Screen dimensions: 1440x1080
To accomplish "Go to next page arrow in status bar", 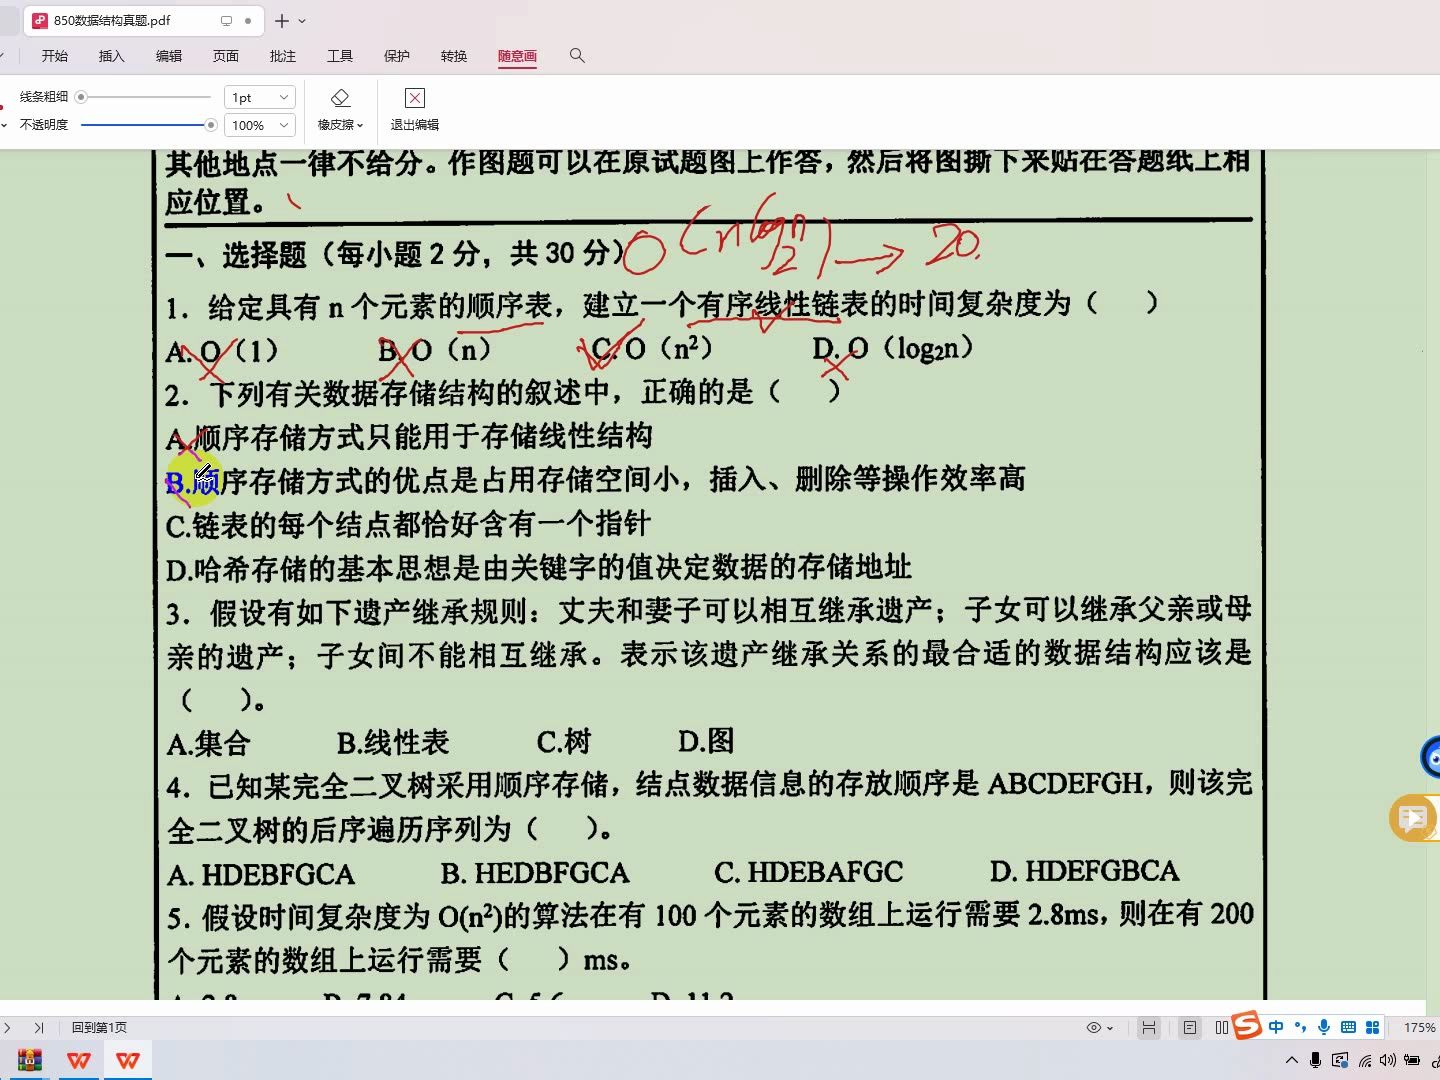I will [x=7, y=1028].
